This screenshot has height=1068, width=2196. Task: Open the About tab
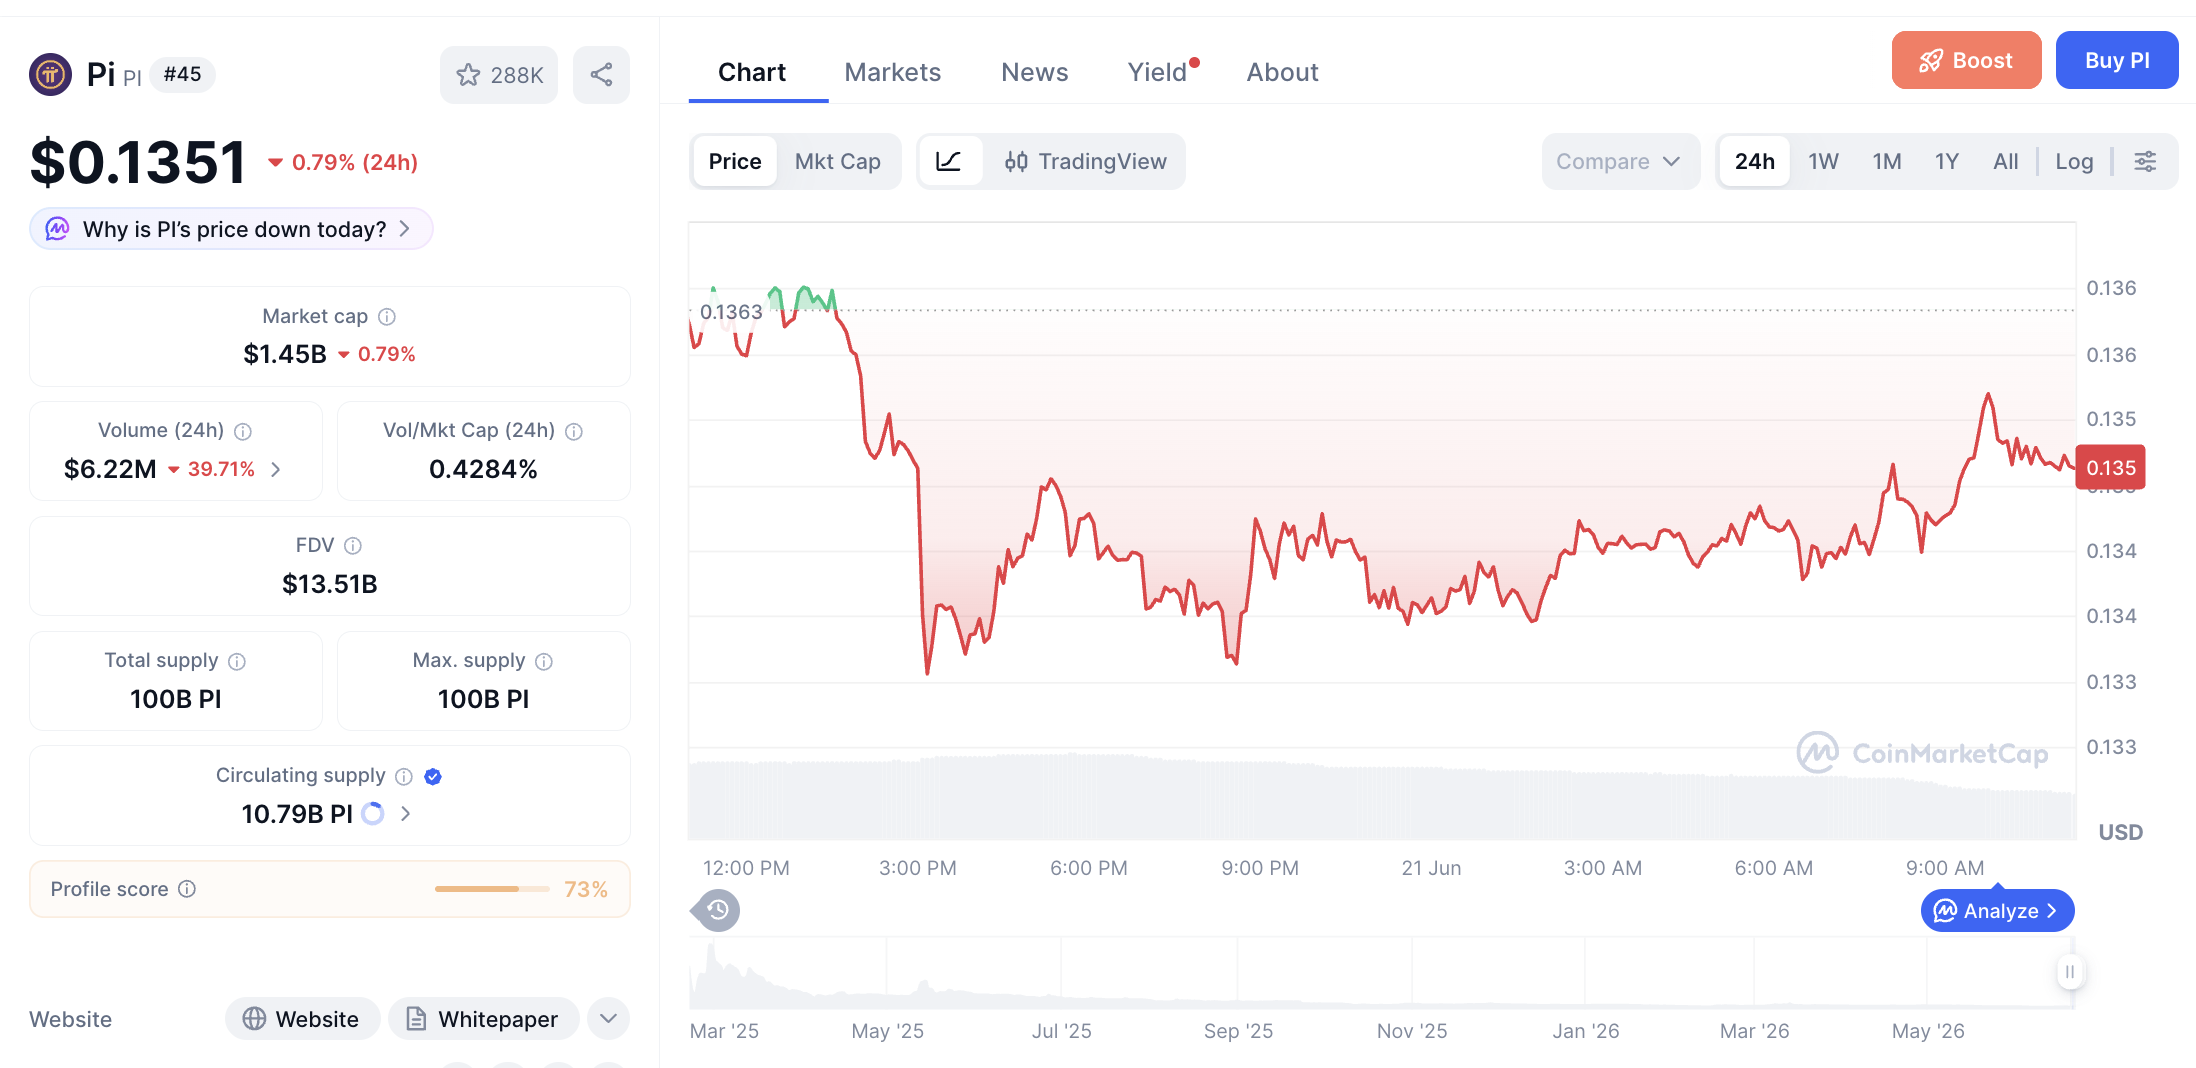click(x=1282, y=72)
